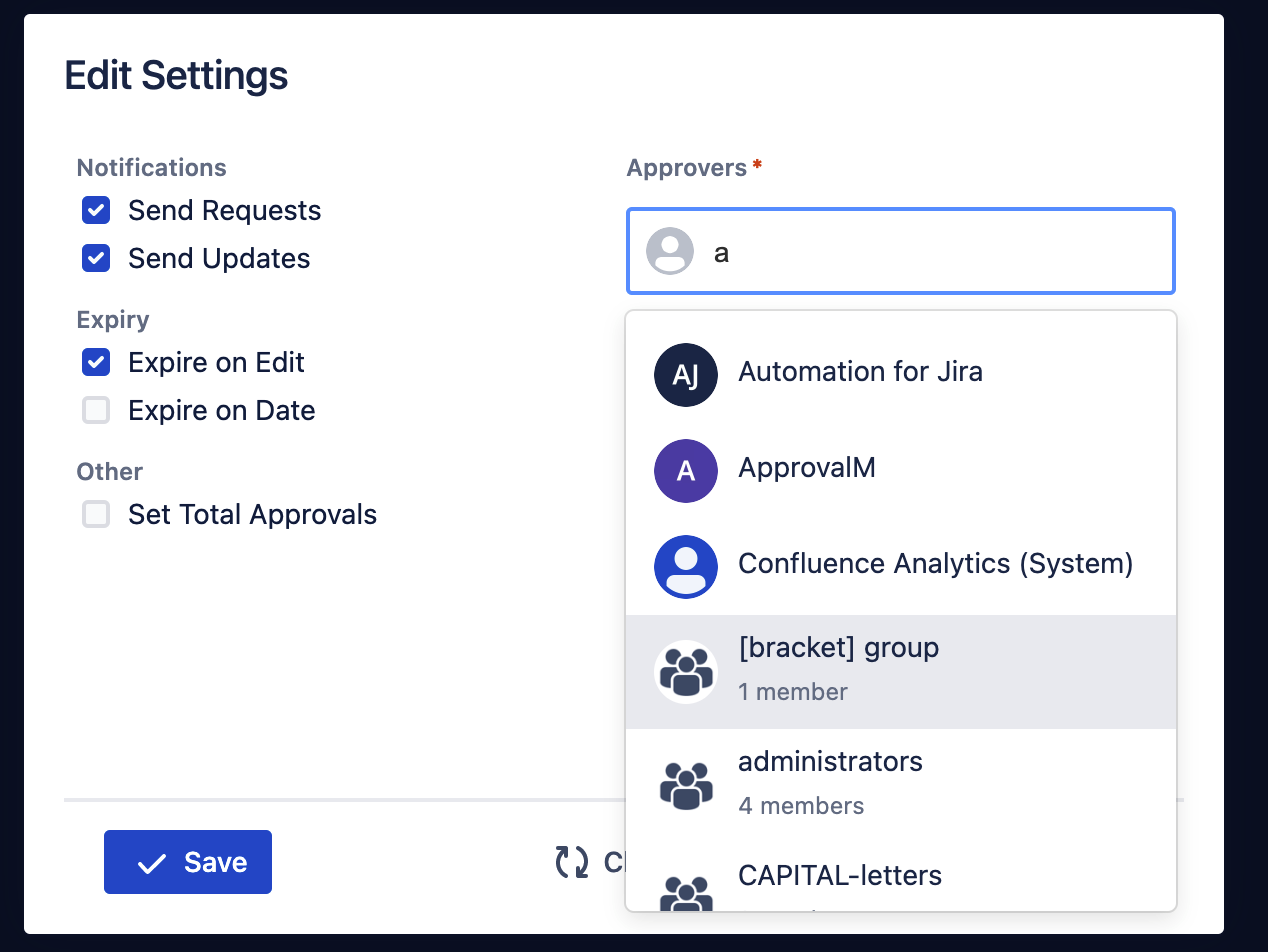Screen dimensions: 1268x952
Task: Select Automation for Jira from dropdown list
Action: pos(860,373)
